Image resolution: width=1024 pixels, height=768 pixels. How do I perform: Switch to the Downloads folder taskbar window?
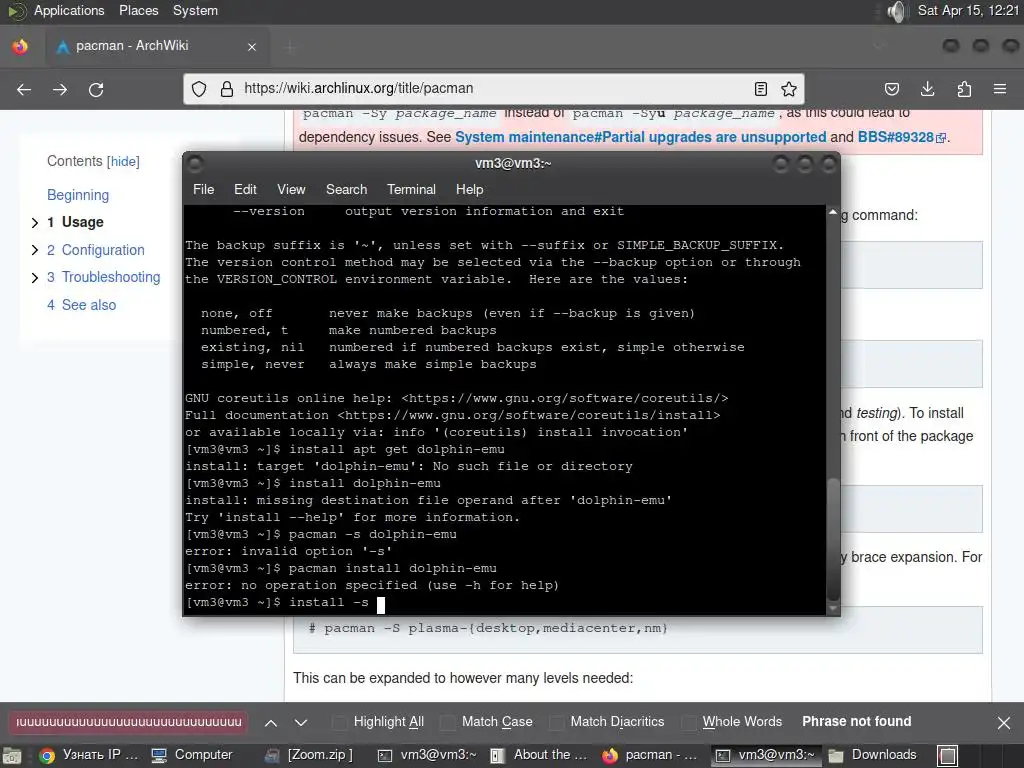click(874, 755)
